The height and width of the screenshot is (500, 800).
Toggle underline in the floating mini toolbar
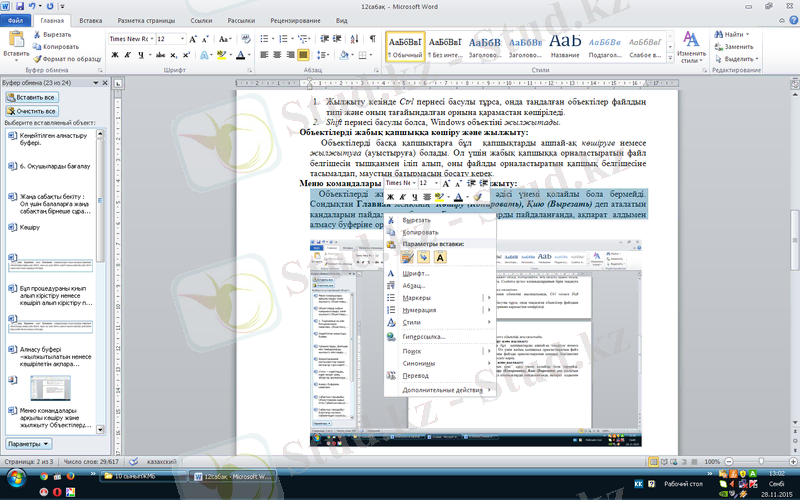(x=415, y=197)
